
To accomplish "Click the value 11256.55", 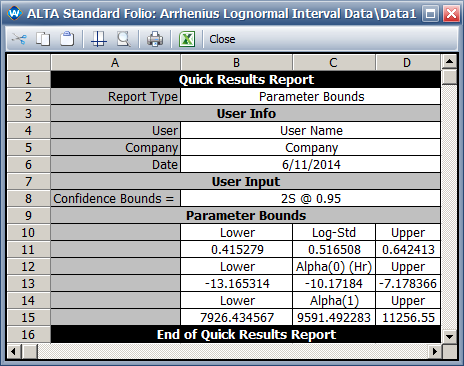I will pos(408,318).
